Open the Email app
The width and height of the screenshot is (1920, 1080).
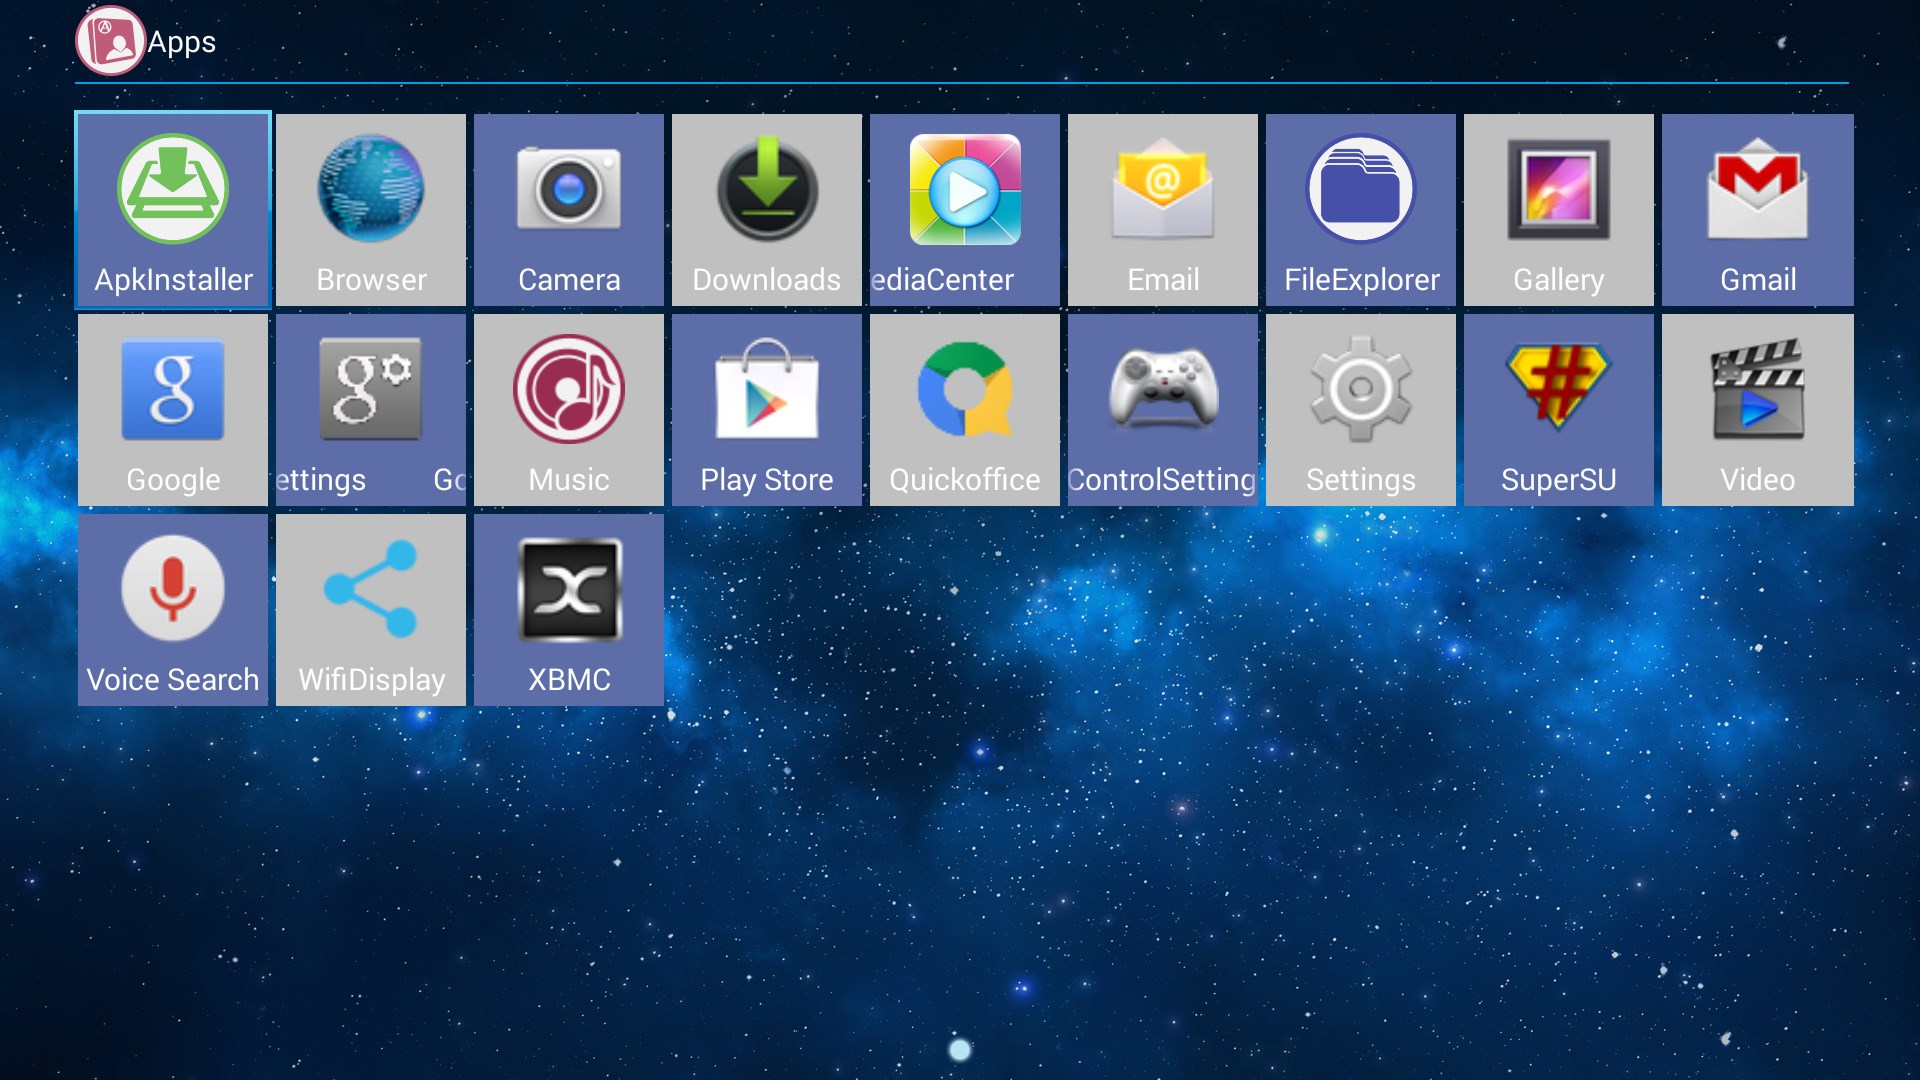click(1163, 210)
